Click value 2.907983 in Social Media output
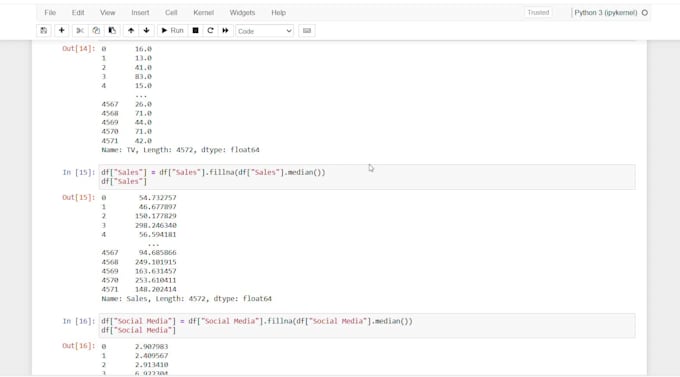This screenshot has width=680, height=377. [151, 346]
